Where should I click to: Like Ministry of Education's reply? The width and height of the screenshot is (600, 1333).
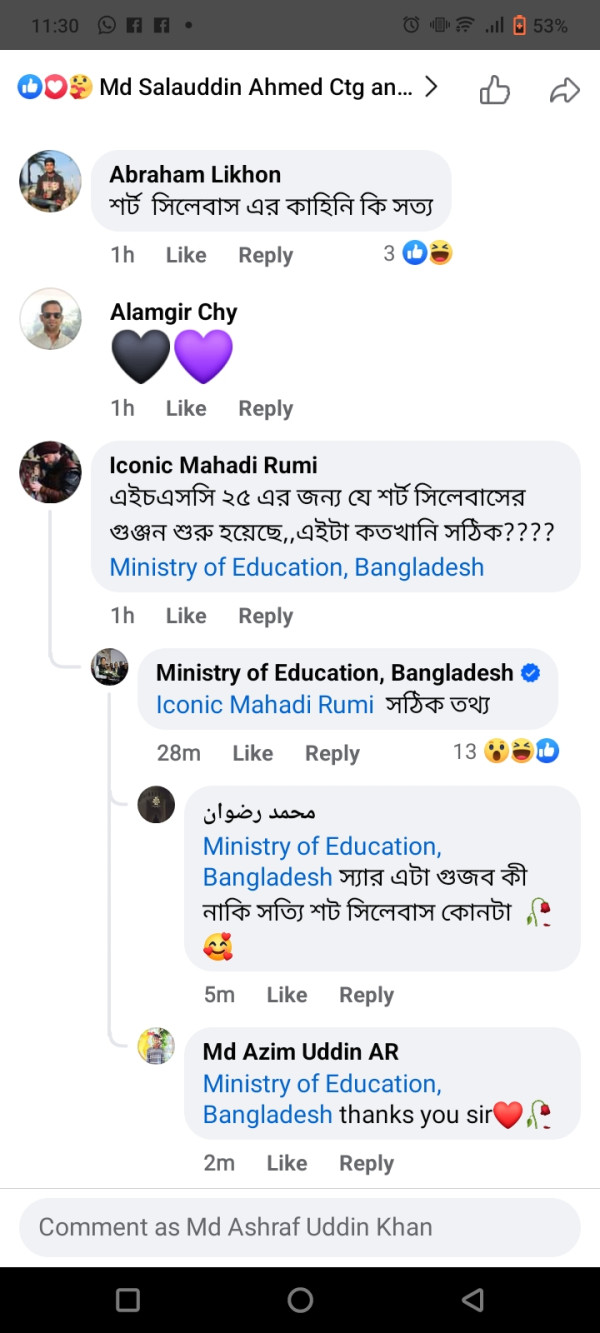click(x=252, y=753)
